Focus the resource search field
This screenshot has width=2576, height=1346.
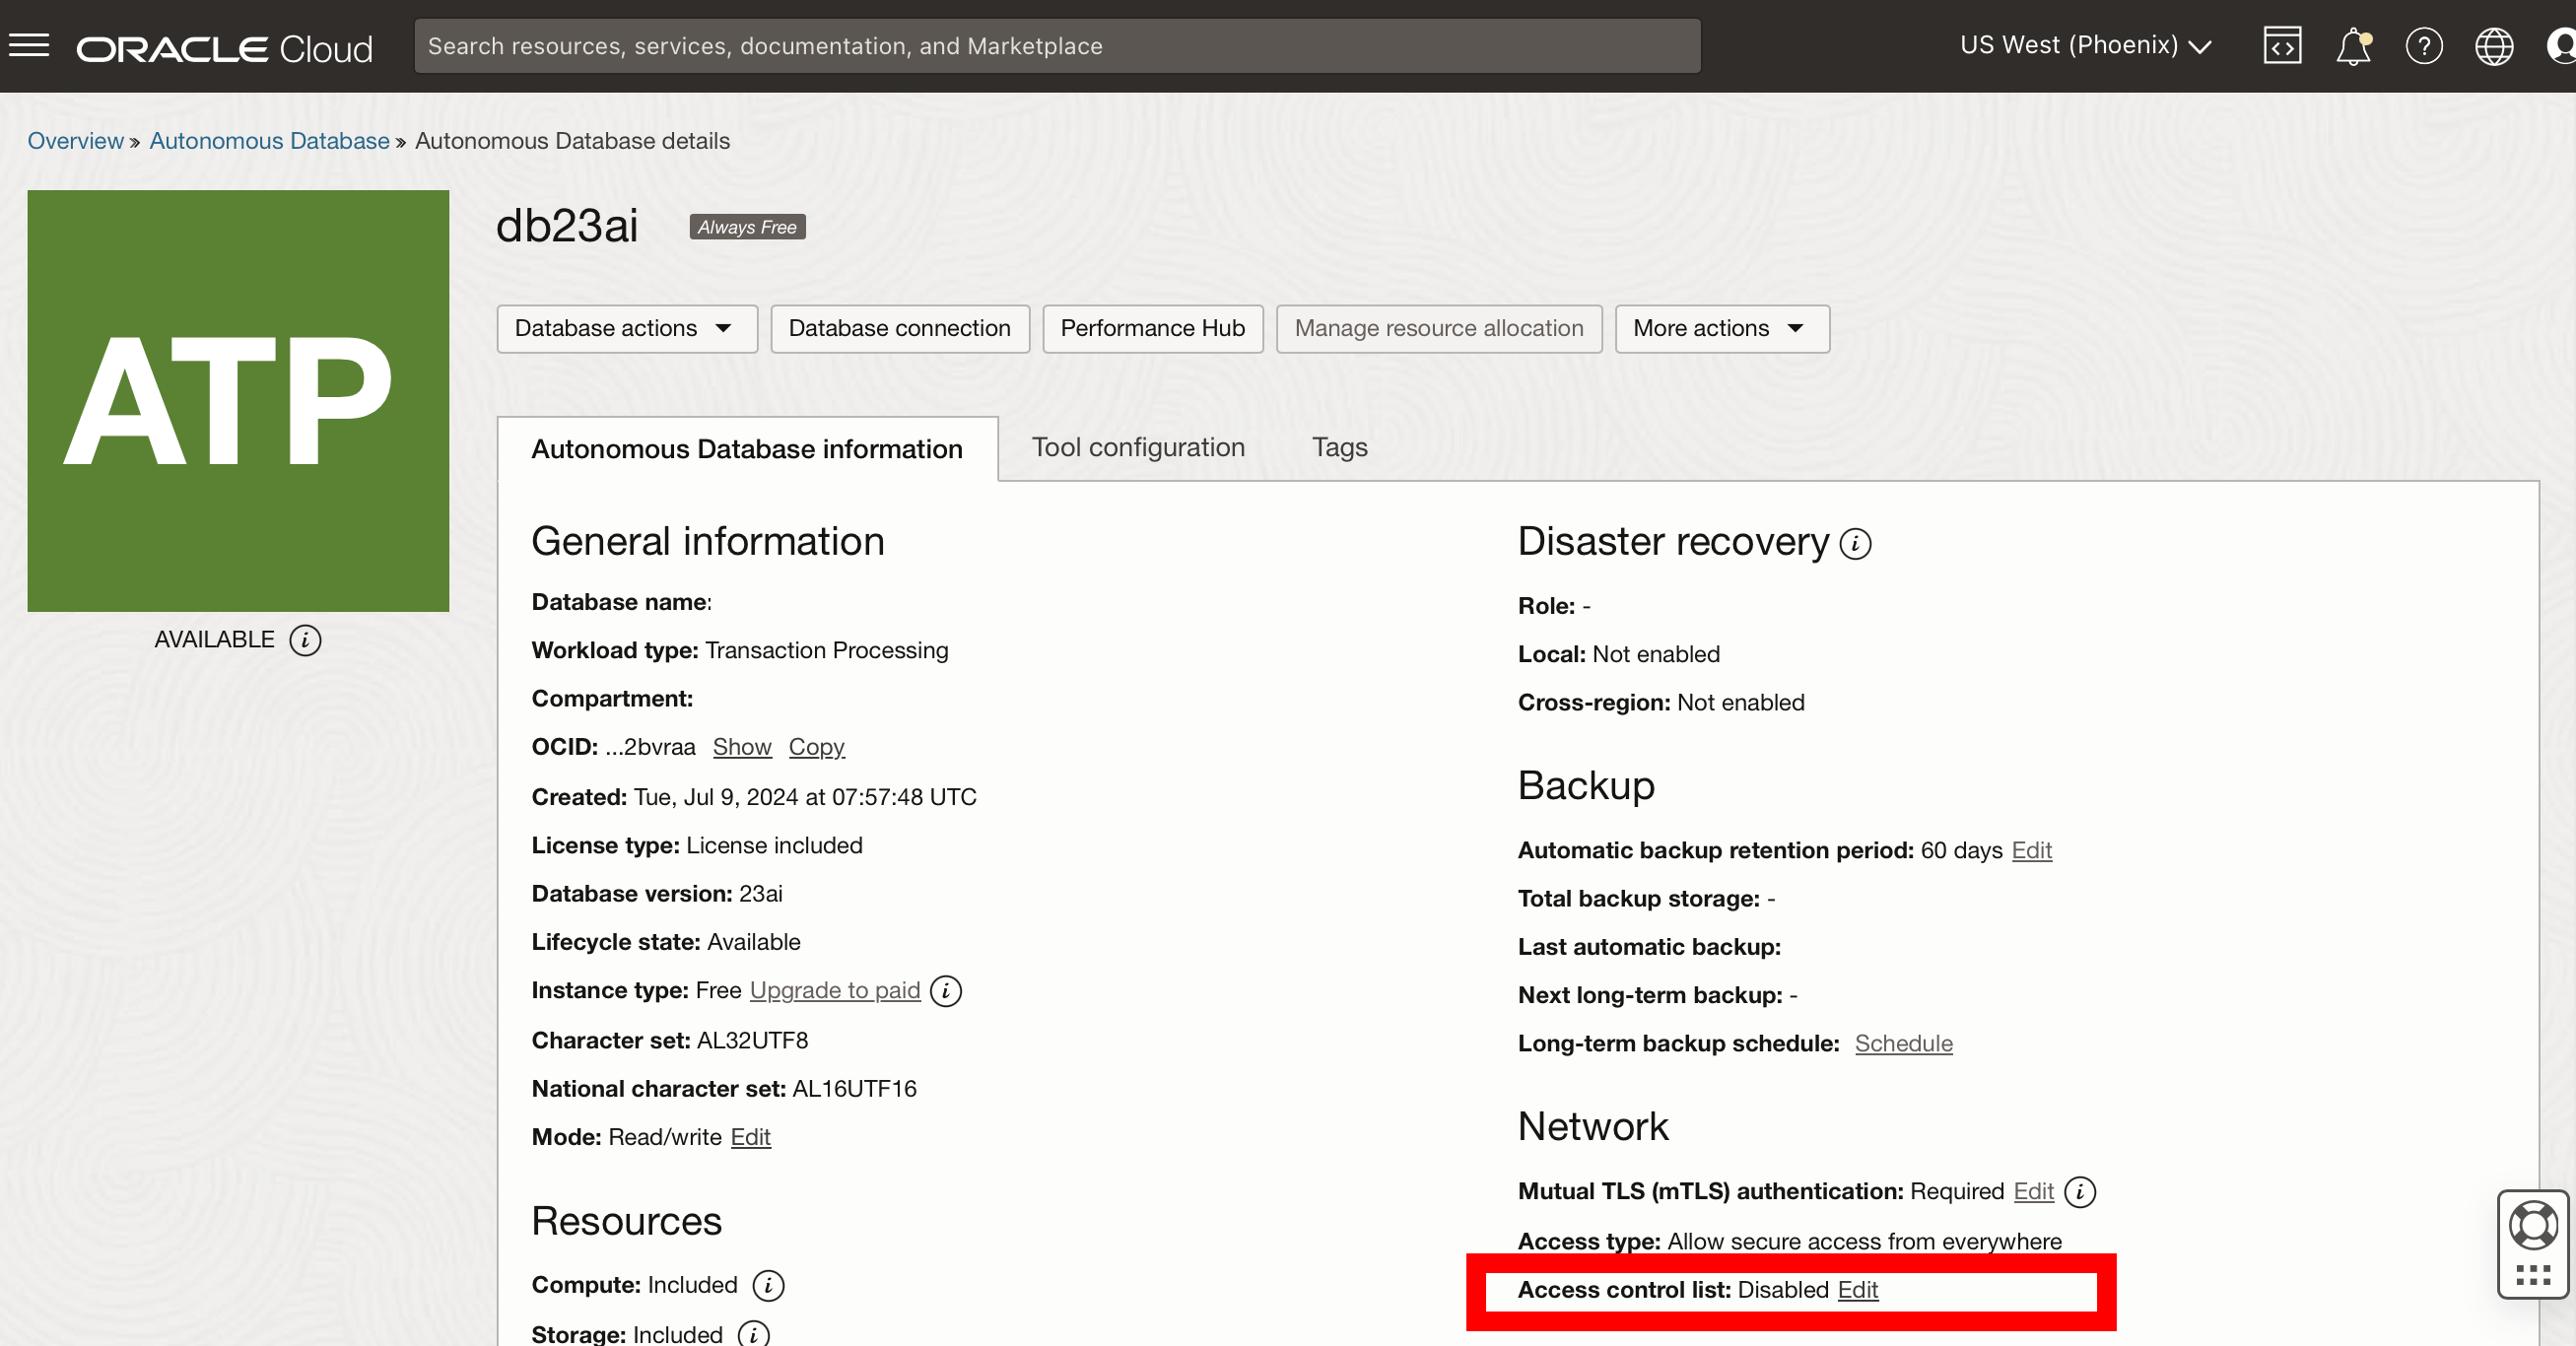(1057, 46)
